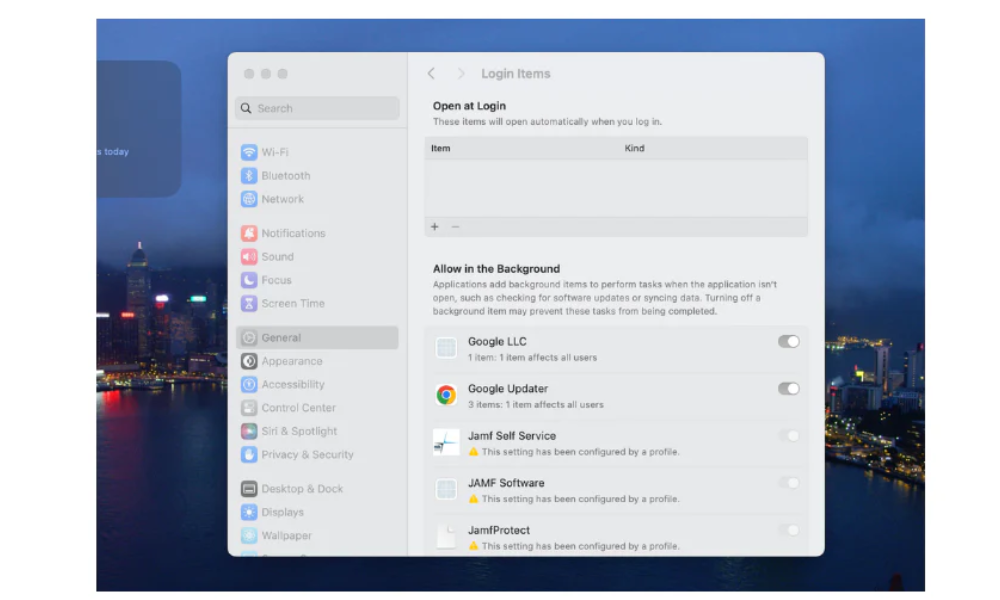Add a new login item with the plus button
Viewport: 1000px width, 600px height.
click(x=434, y=227)
